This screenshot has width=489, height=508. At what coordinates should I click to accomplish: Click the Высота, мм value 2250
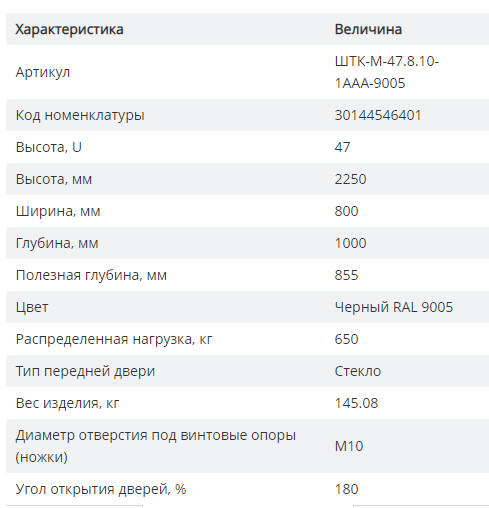(350, 179)
